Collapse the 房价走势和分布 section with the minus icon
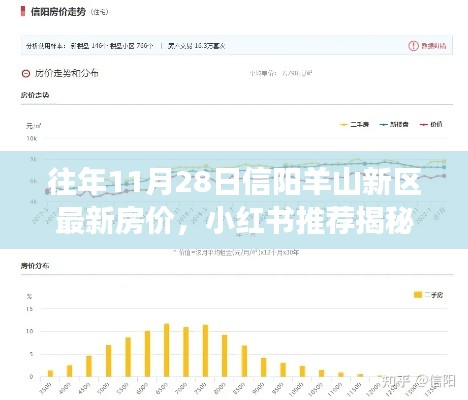468x400 pixels. click(x=26, y=74)
